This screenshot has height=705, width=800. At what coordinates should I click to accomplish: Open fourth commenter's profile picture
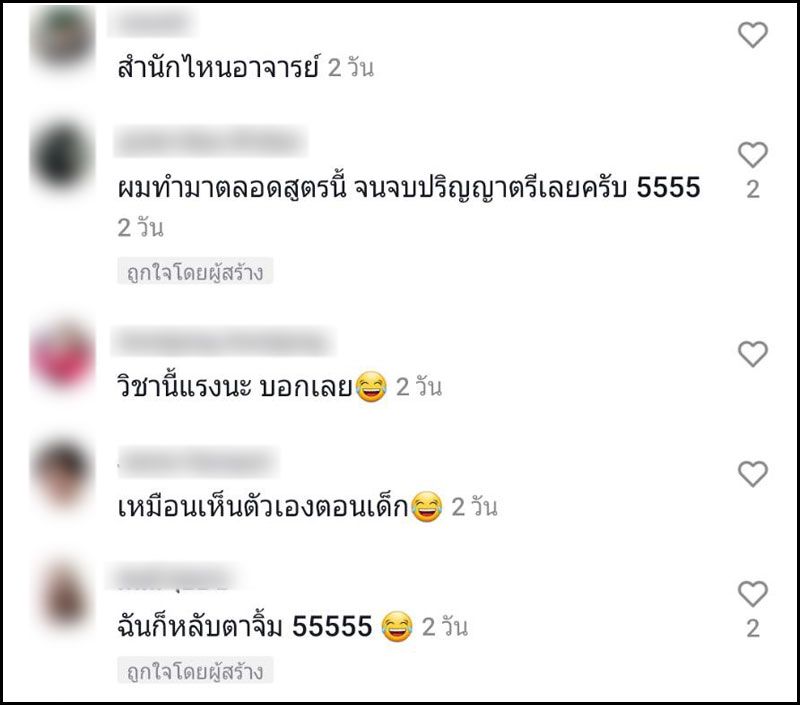[62, 474]
